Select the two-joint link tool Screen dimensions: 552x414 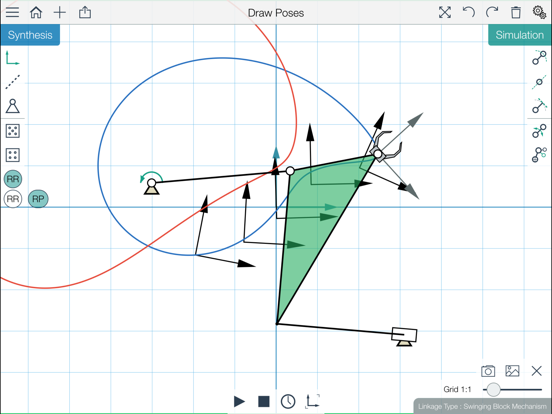[539, 58]
